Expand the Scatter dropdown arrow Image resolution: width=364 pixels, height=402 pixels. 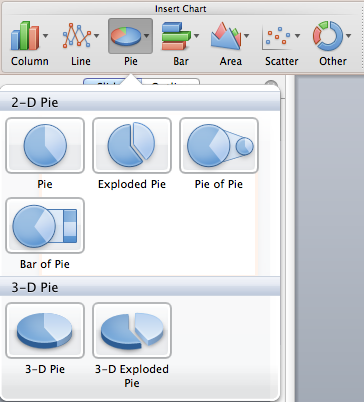click(x=297, y=36)
